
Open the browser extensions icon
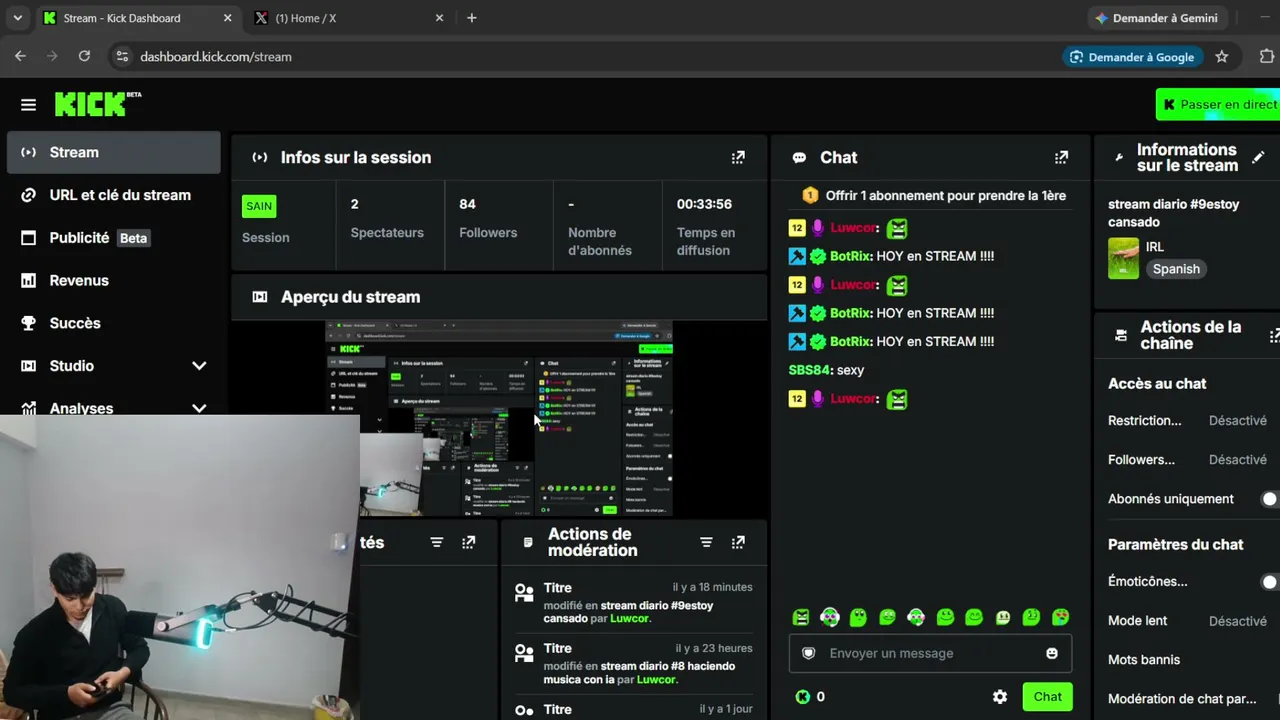tap(1267, 57)
